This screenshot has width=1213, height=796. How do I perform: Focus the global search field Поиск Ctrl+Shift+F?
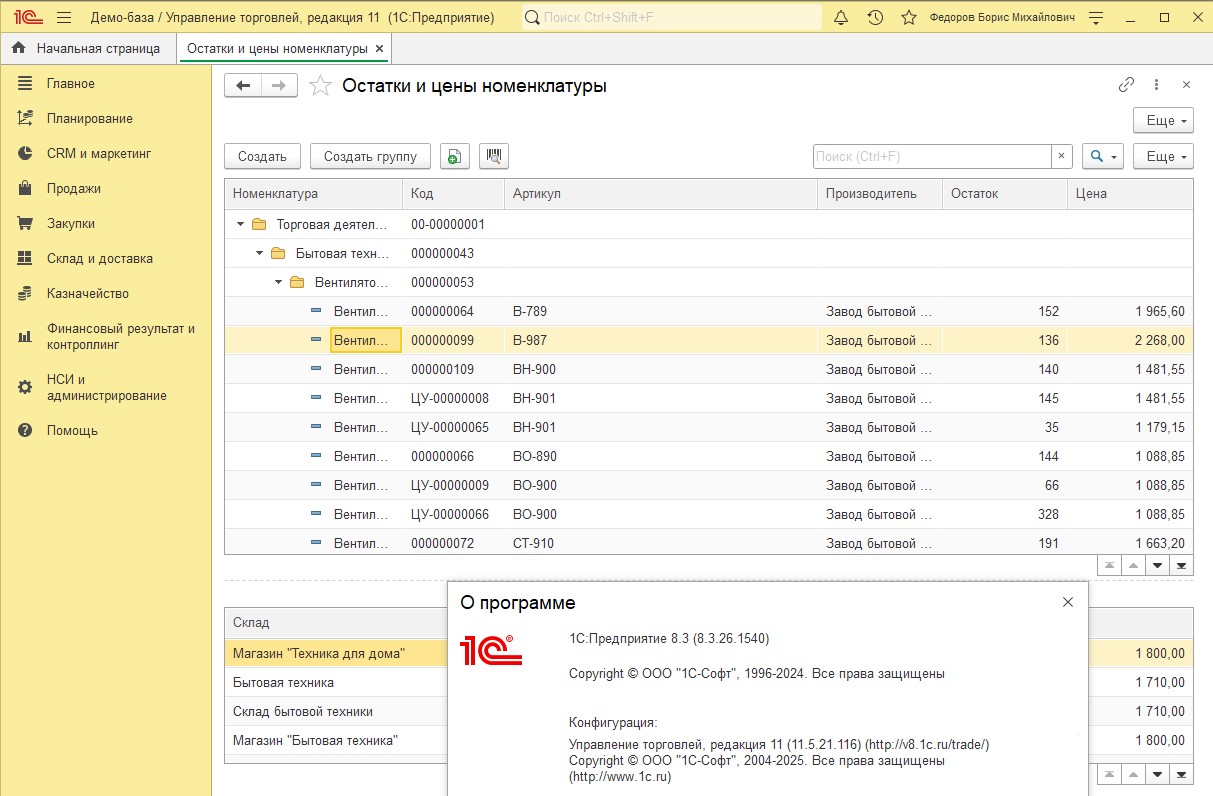(672, 17)
